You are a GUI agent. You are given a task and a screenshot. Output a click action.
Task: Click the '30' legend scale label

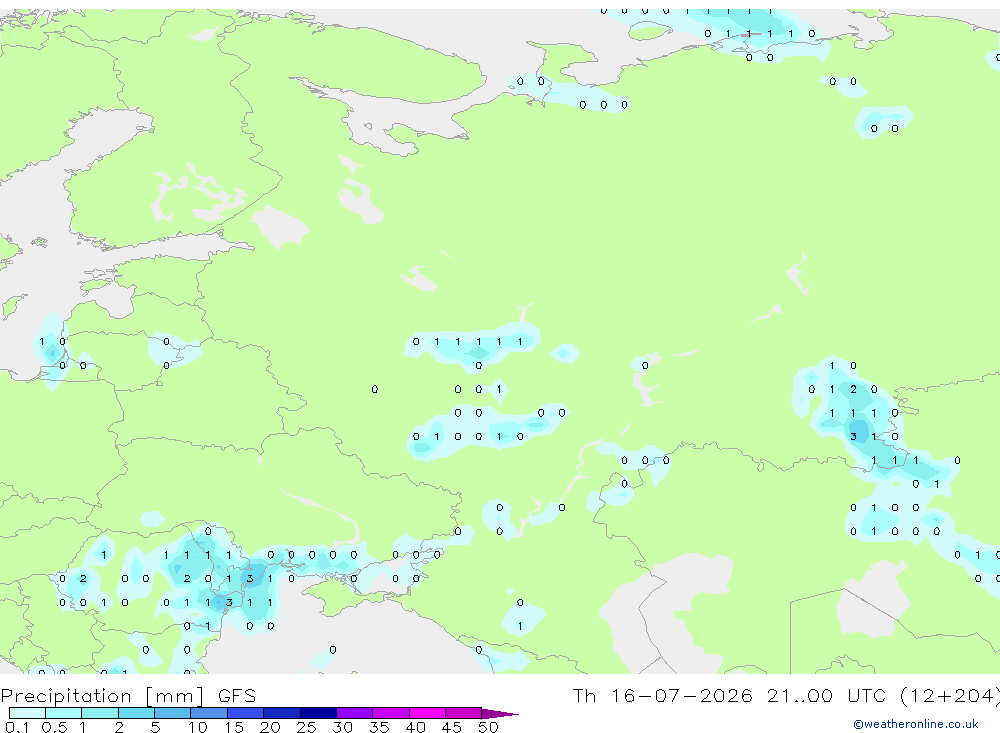[342, 727]
